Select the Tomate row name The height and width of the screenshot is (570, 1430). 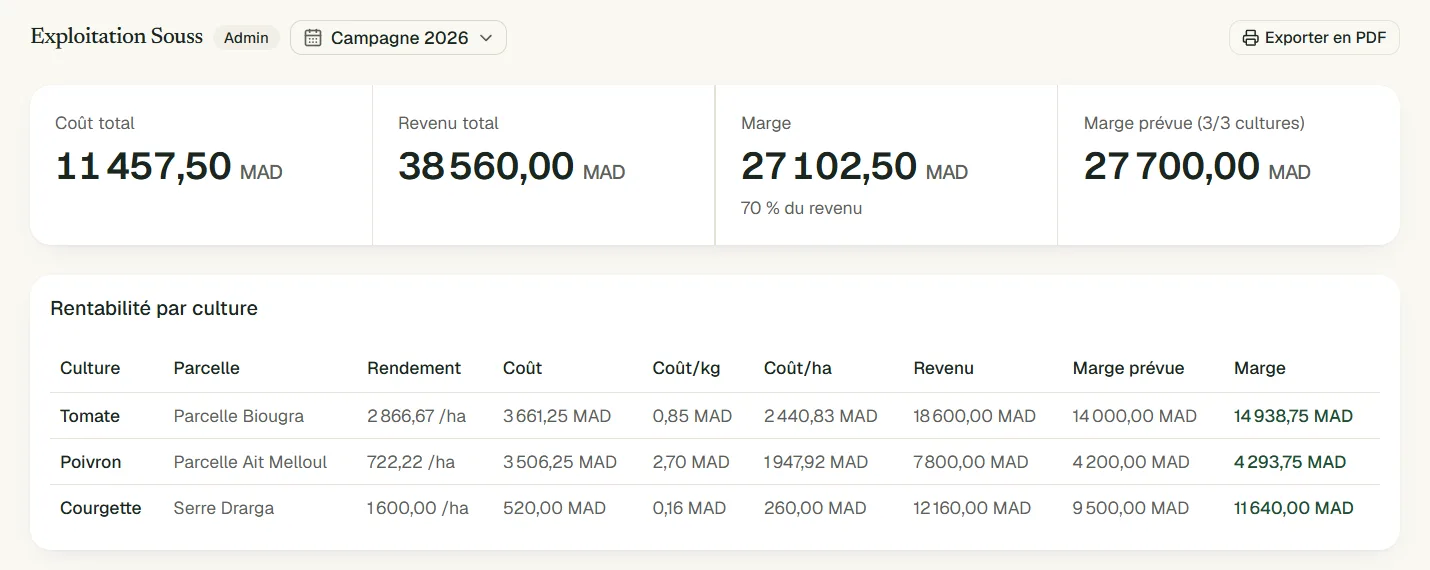click(90, 416)
